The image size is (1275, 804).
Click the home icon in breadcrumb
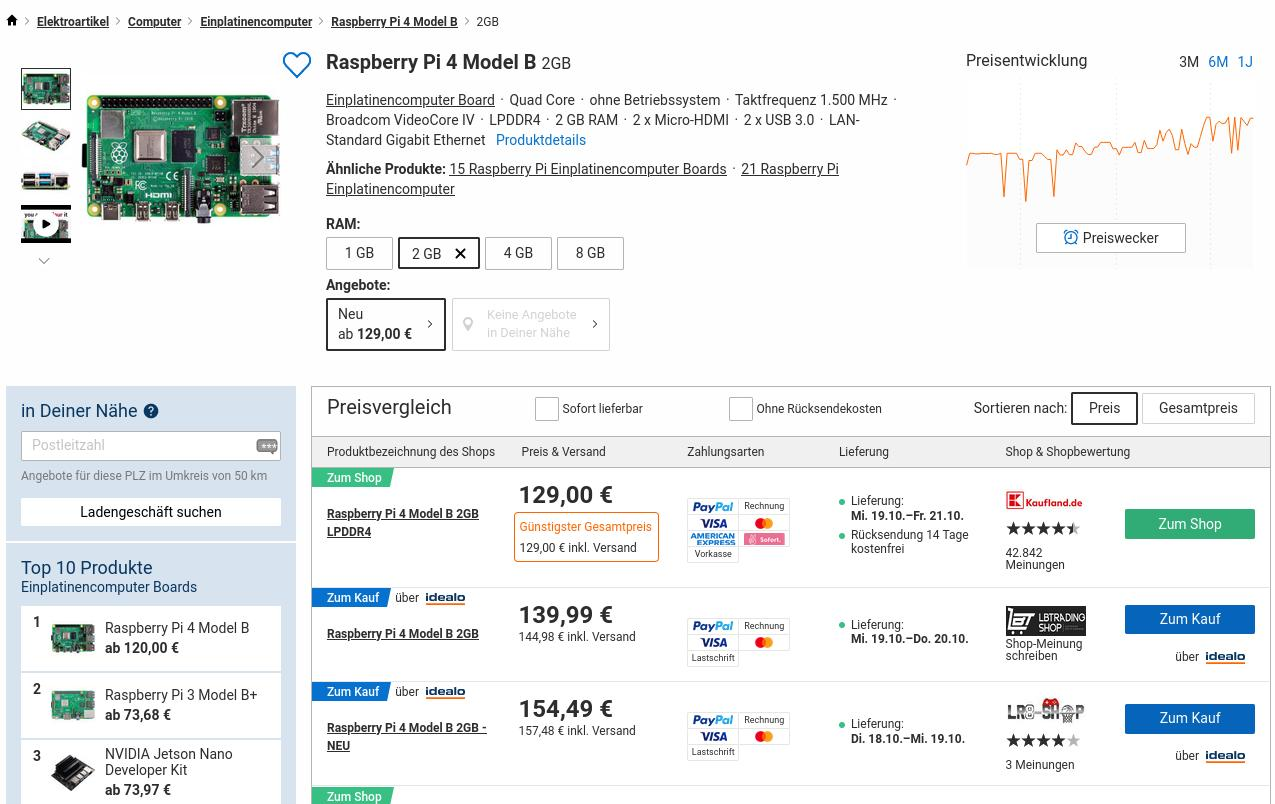click(x=12, y=21)
